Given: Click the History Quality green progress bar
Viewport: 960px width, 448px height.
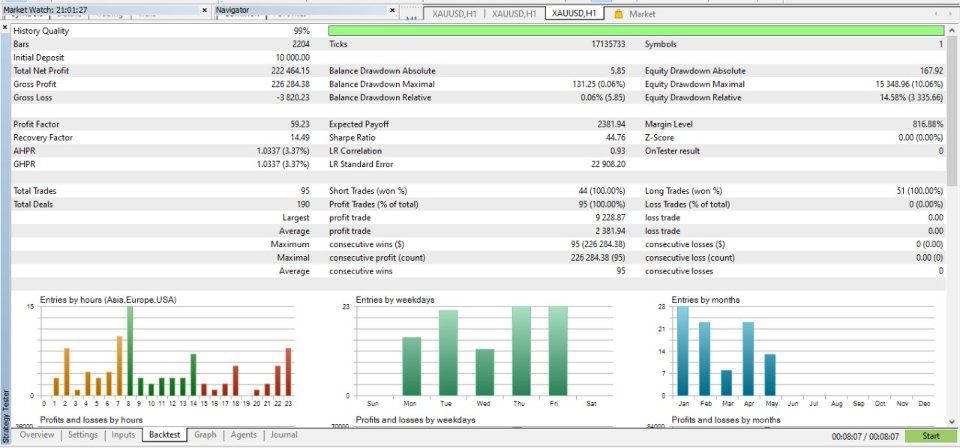Looking at the screenshot, I should (x=636, y=31).
